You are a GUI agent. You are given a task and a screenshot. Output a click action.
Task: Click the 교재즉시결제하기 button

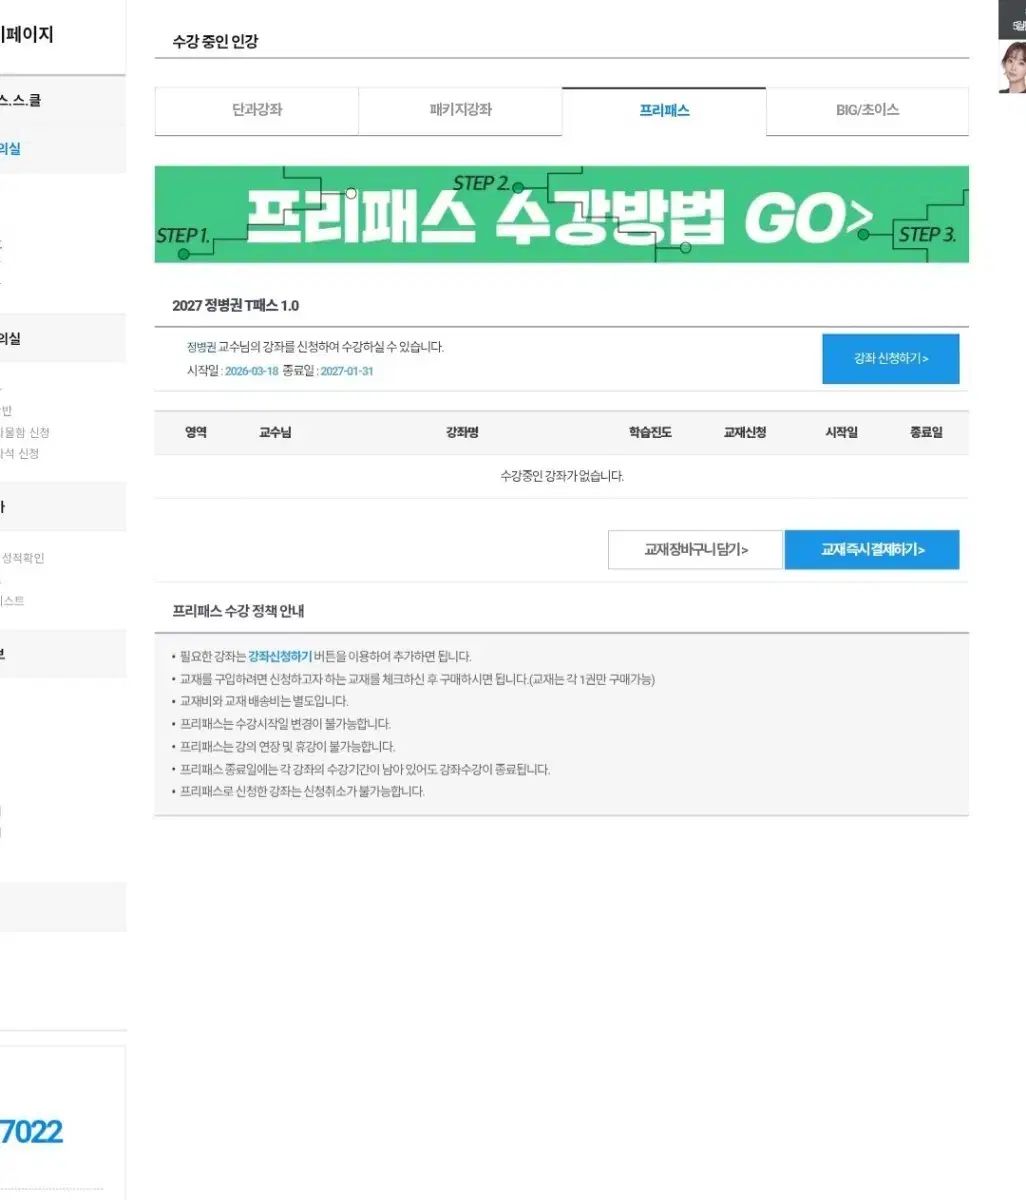pos(872,549)
